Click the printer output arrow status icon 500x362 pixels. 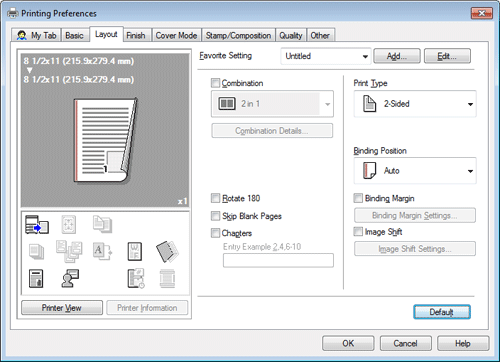(x=37, y=225)
